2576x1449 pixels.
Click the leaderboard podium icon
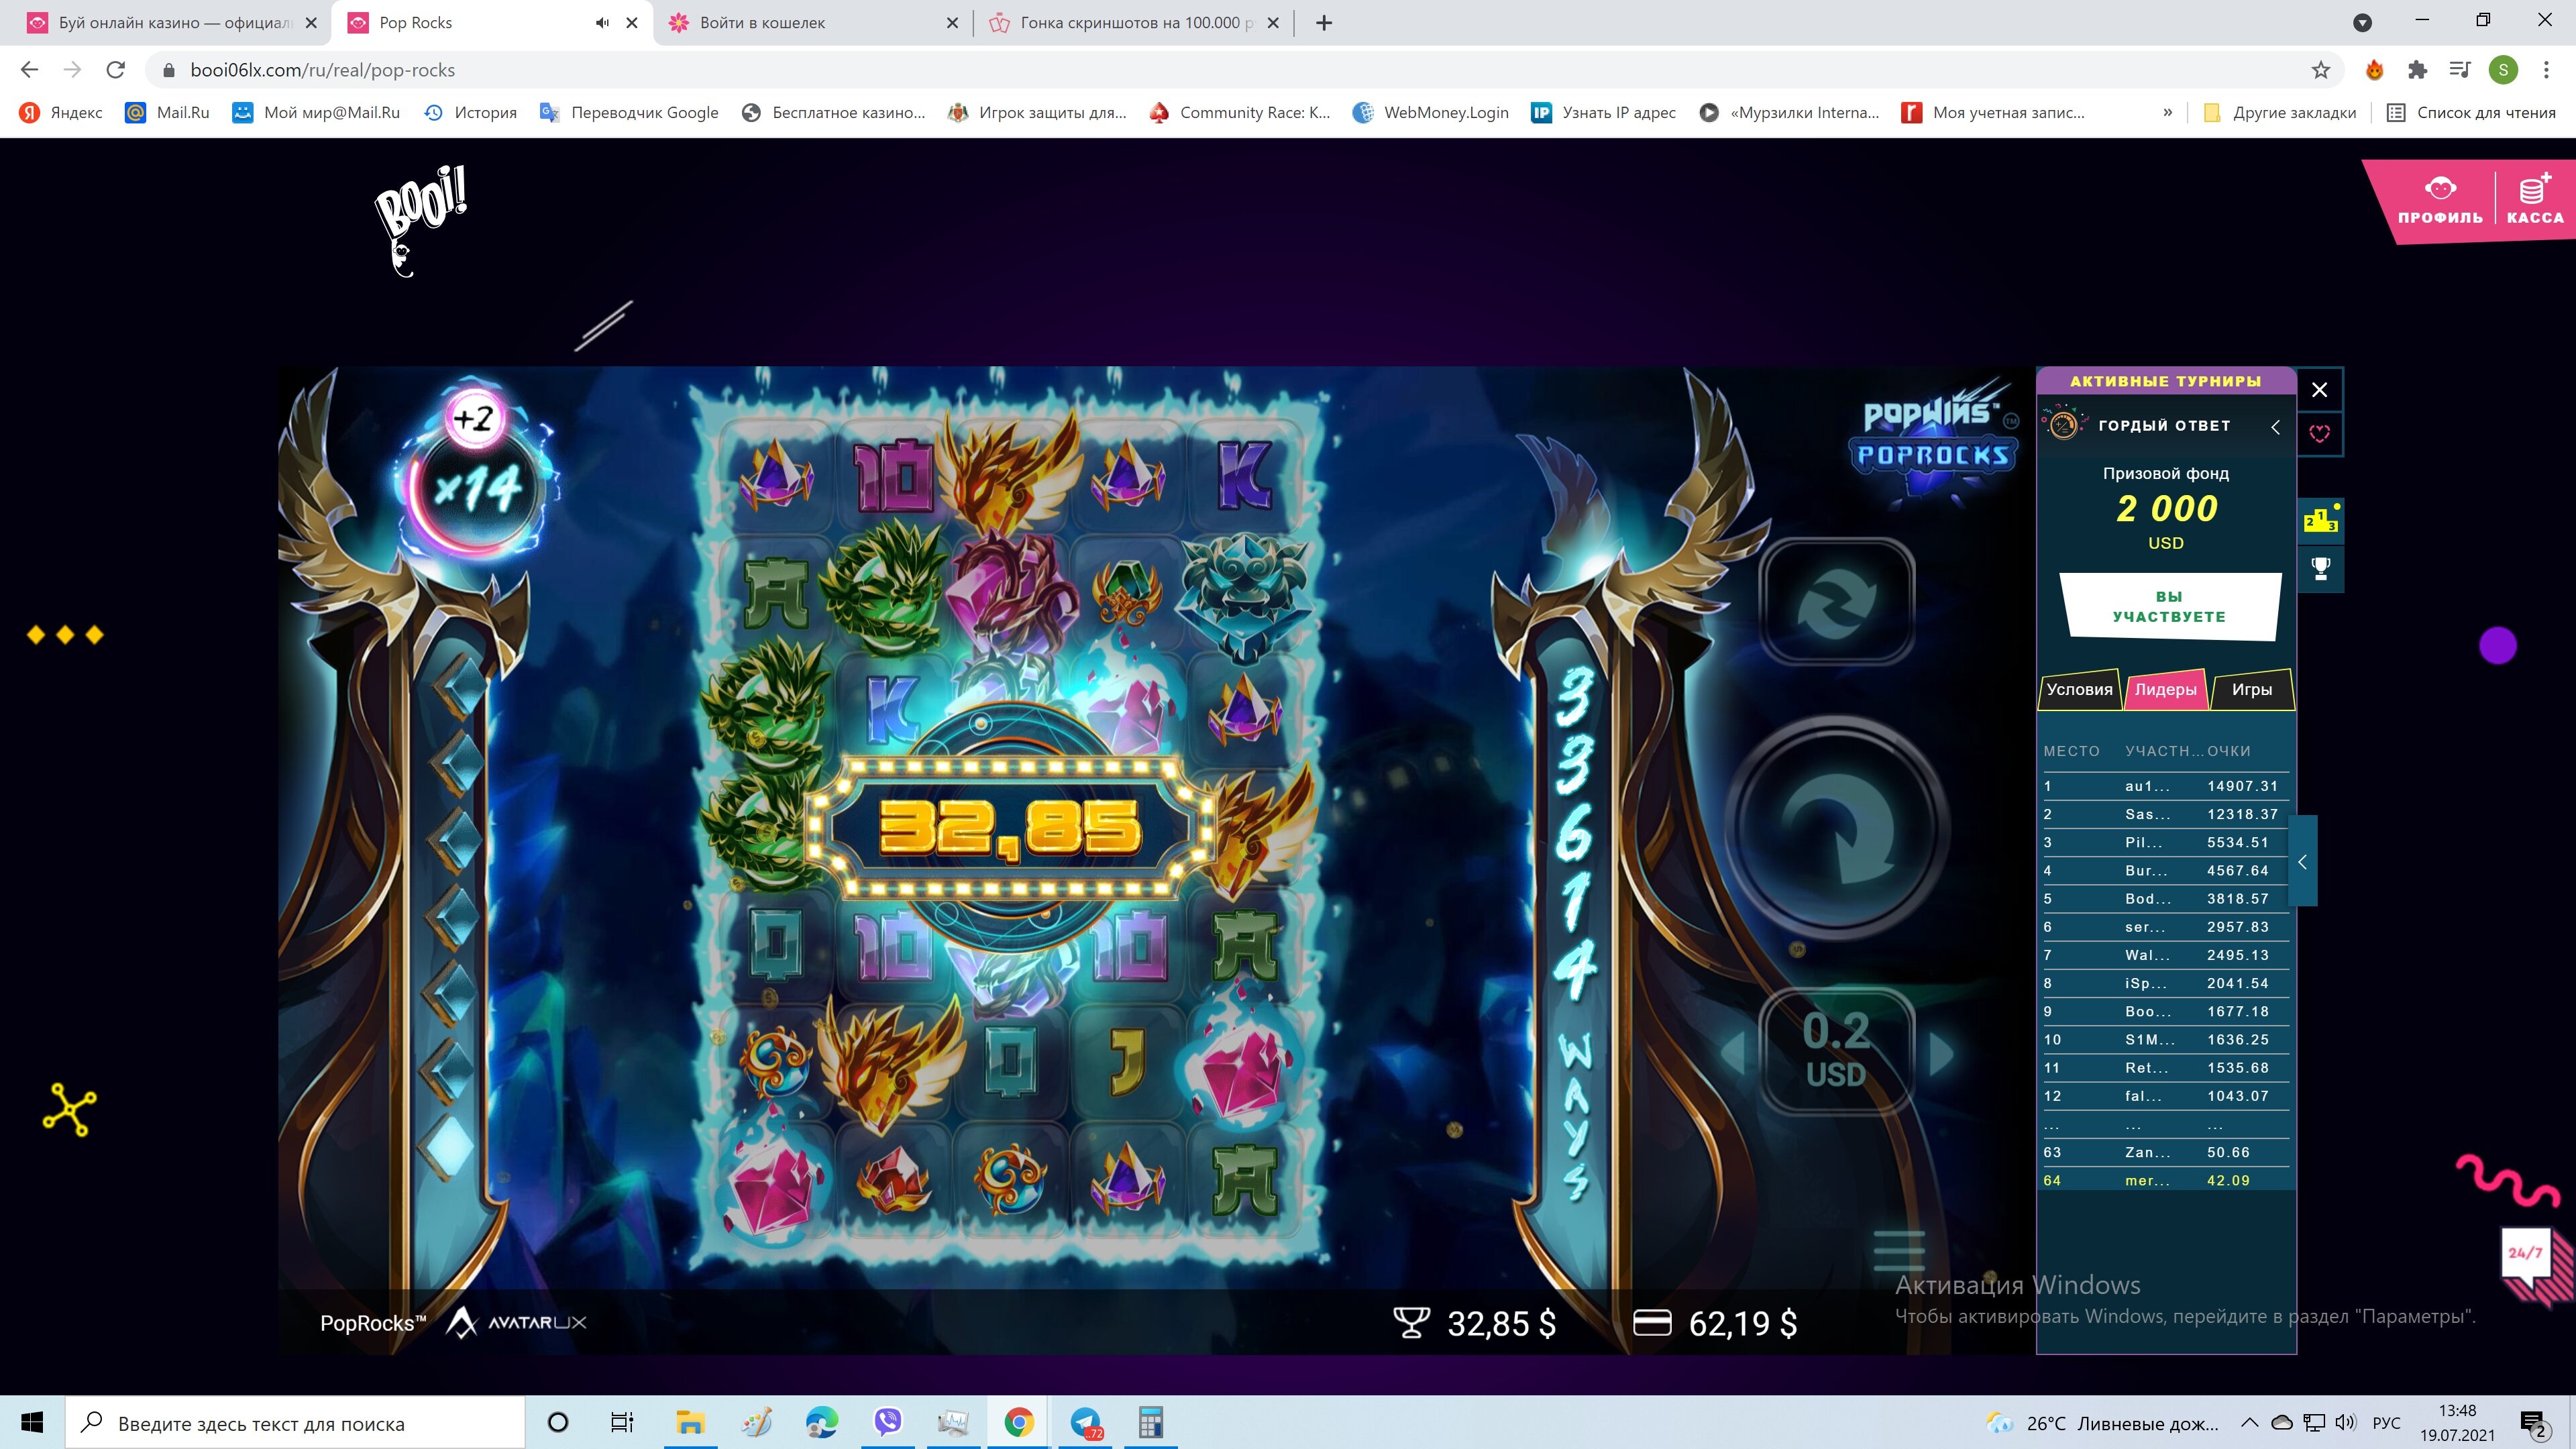point(2320,520)
